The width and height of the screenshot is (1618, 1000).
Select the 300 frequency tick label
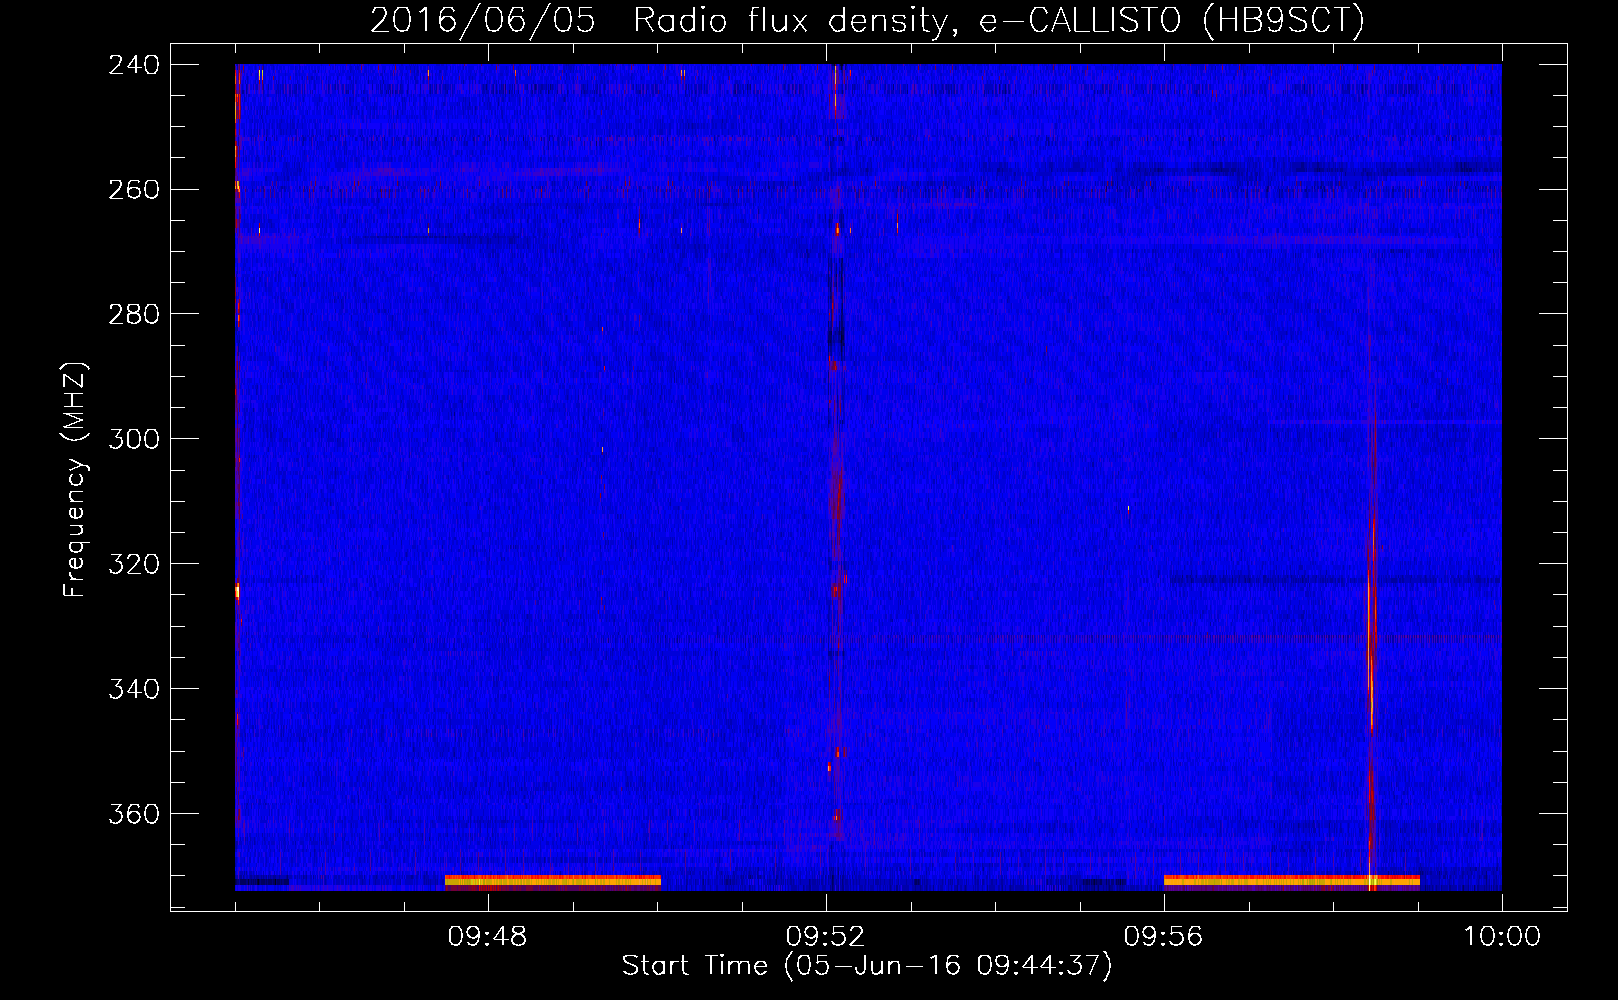(134, 440)
